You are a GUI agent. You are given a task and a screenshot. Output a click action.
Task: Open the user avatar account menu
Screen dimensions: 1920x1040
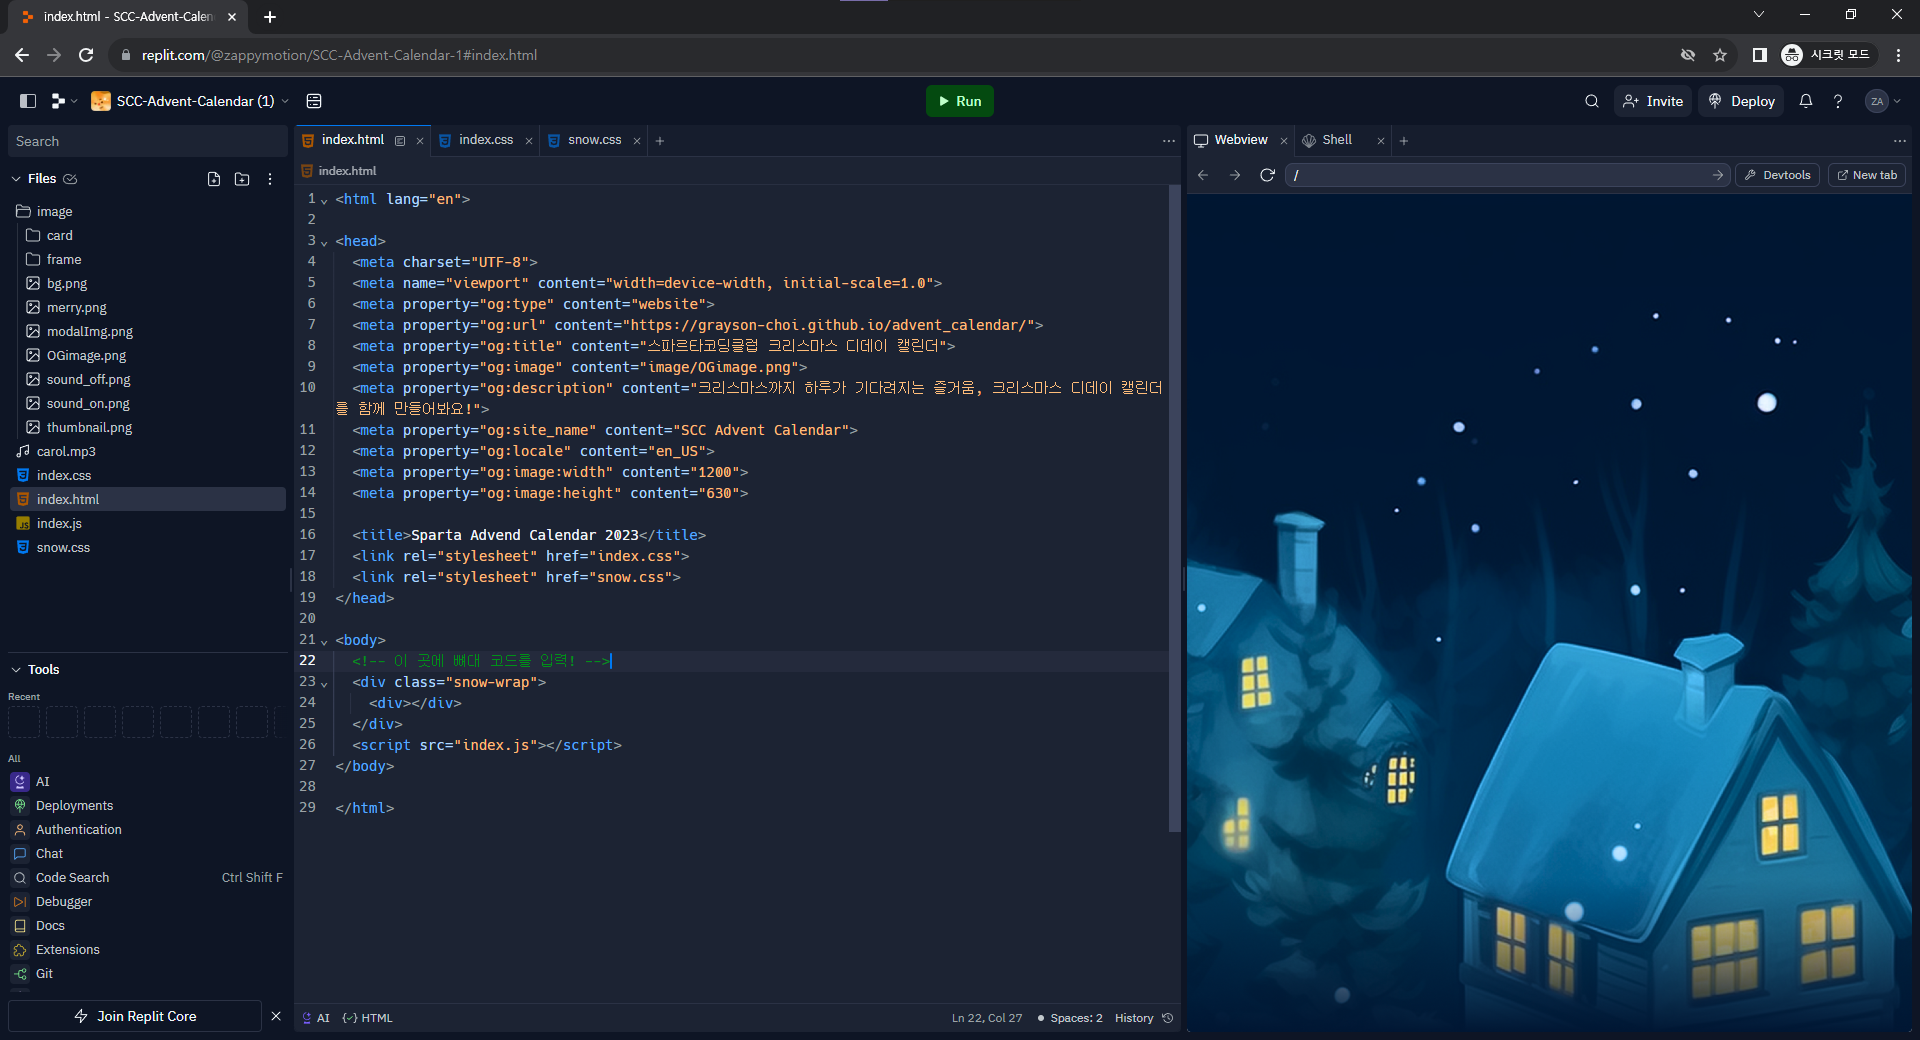click(1883, 101)
